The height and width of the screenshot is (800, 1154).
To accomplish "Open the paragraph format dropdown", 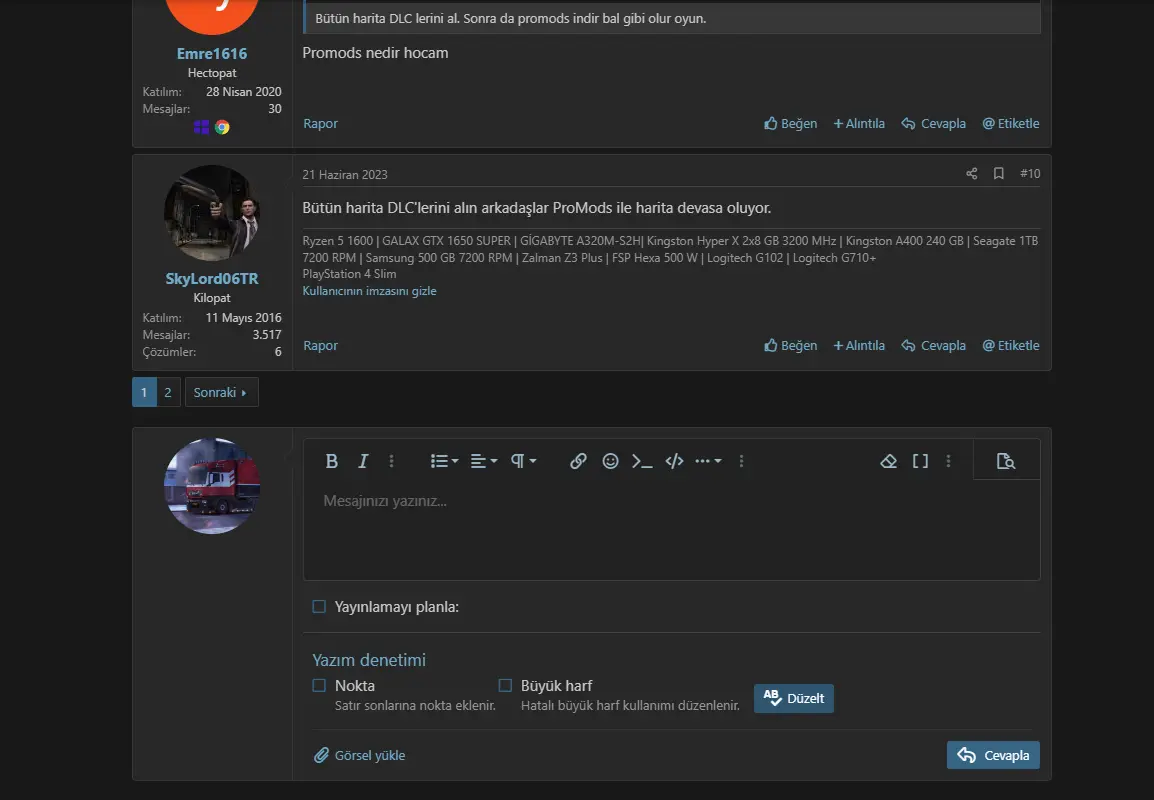I will 523,461.
